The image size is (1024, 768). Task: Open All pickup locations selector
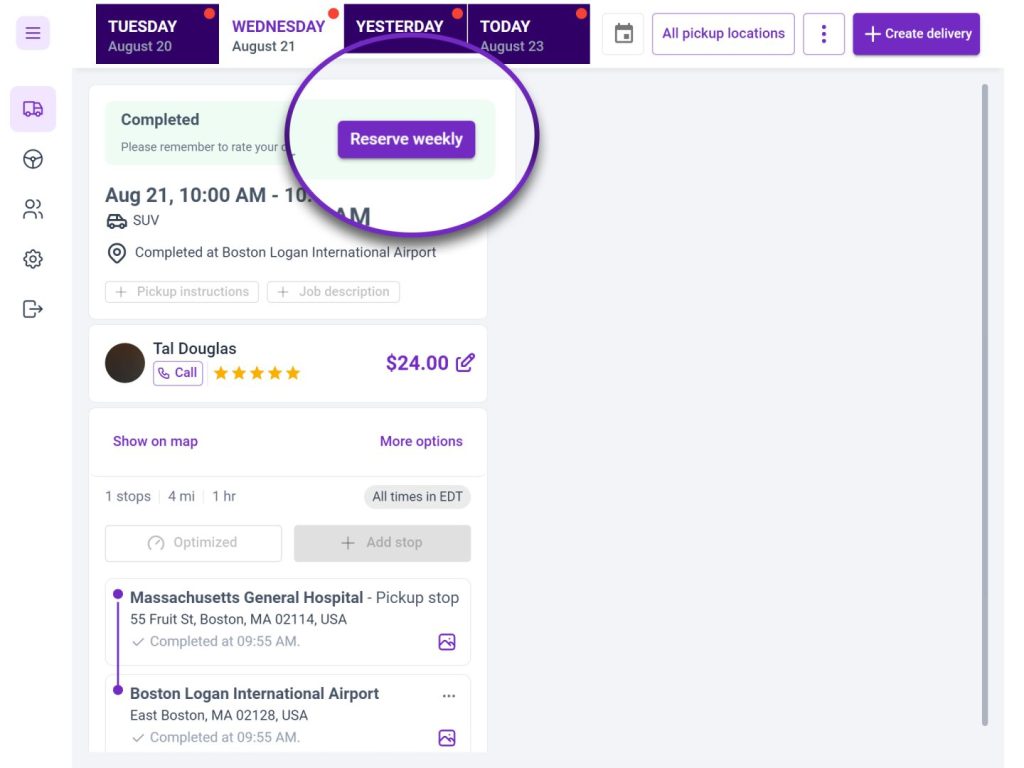pos(722,33)
